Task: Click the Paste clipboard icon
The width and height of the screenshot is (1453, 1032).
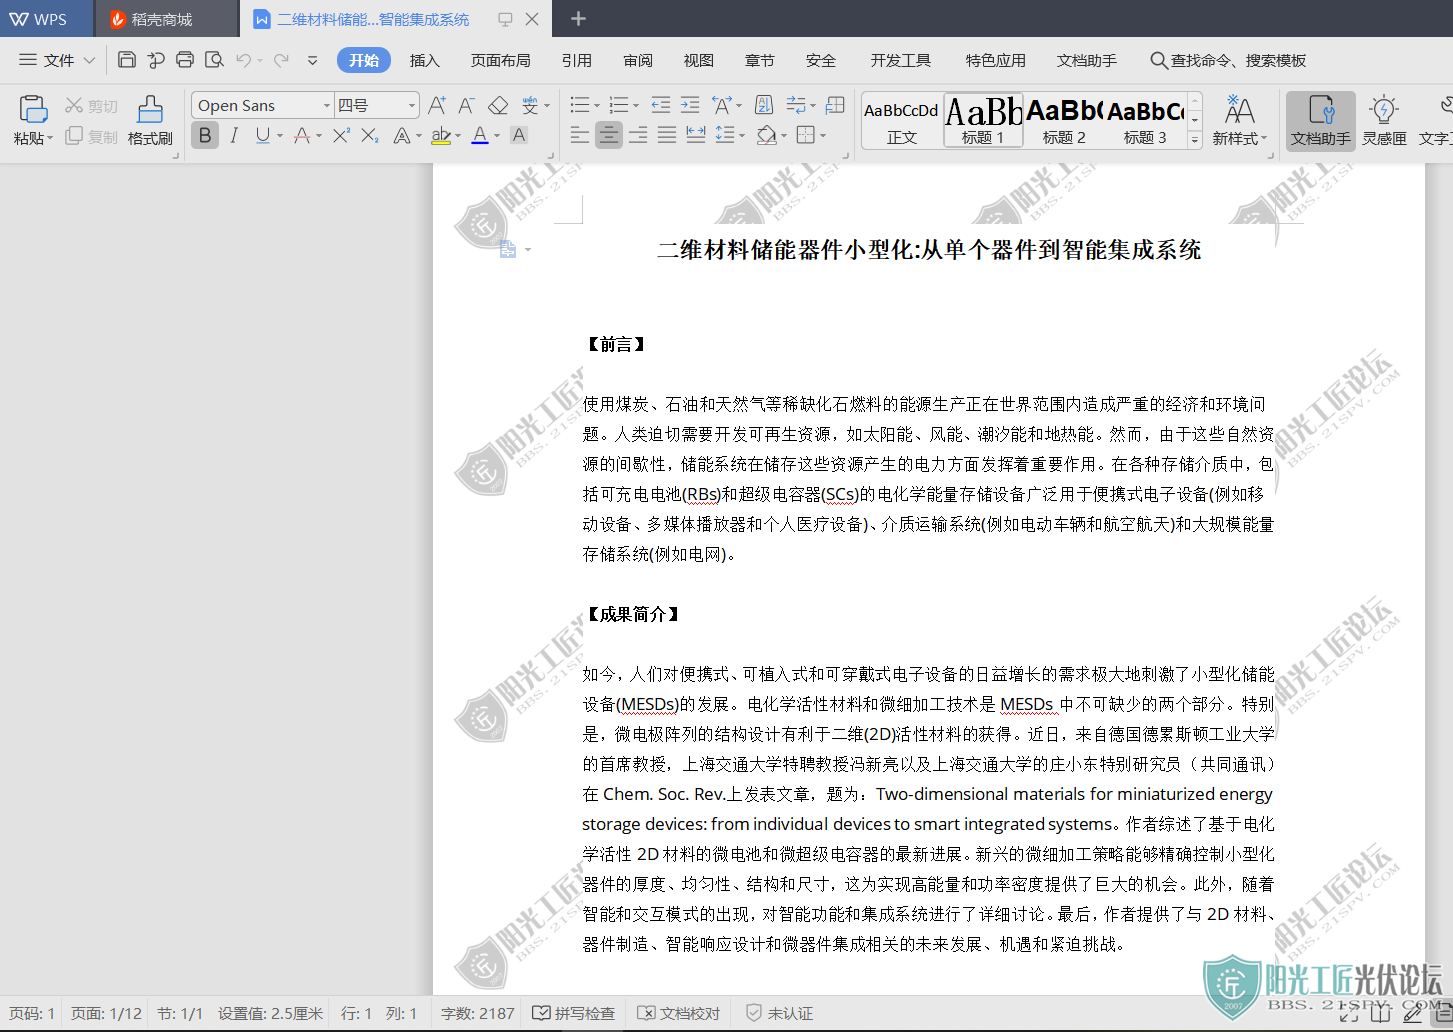Action: pos(33,109)
